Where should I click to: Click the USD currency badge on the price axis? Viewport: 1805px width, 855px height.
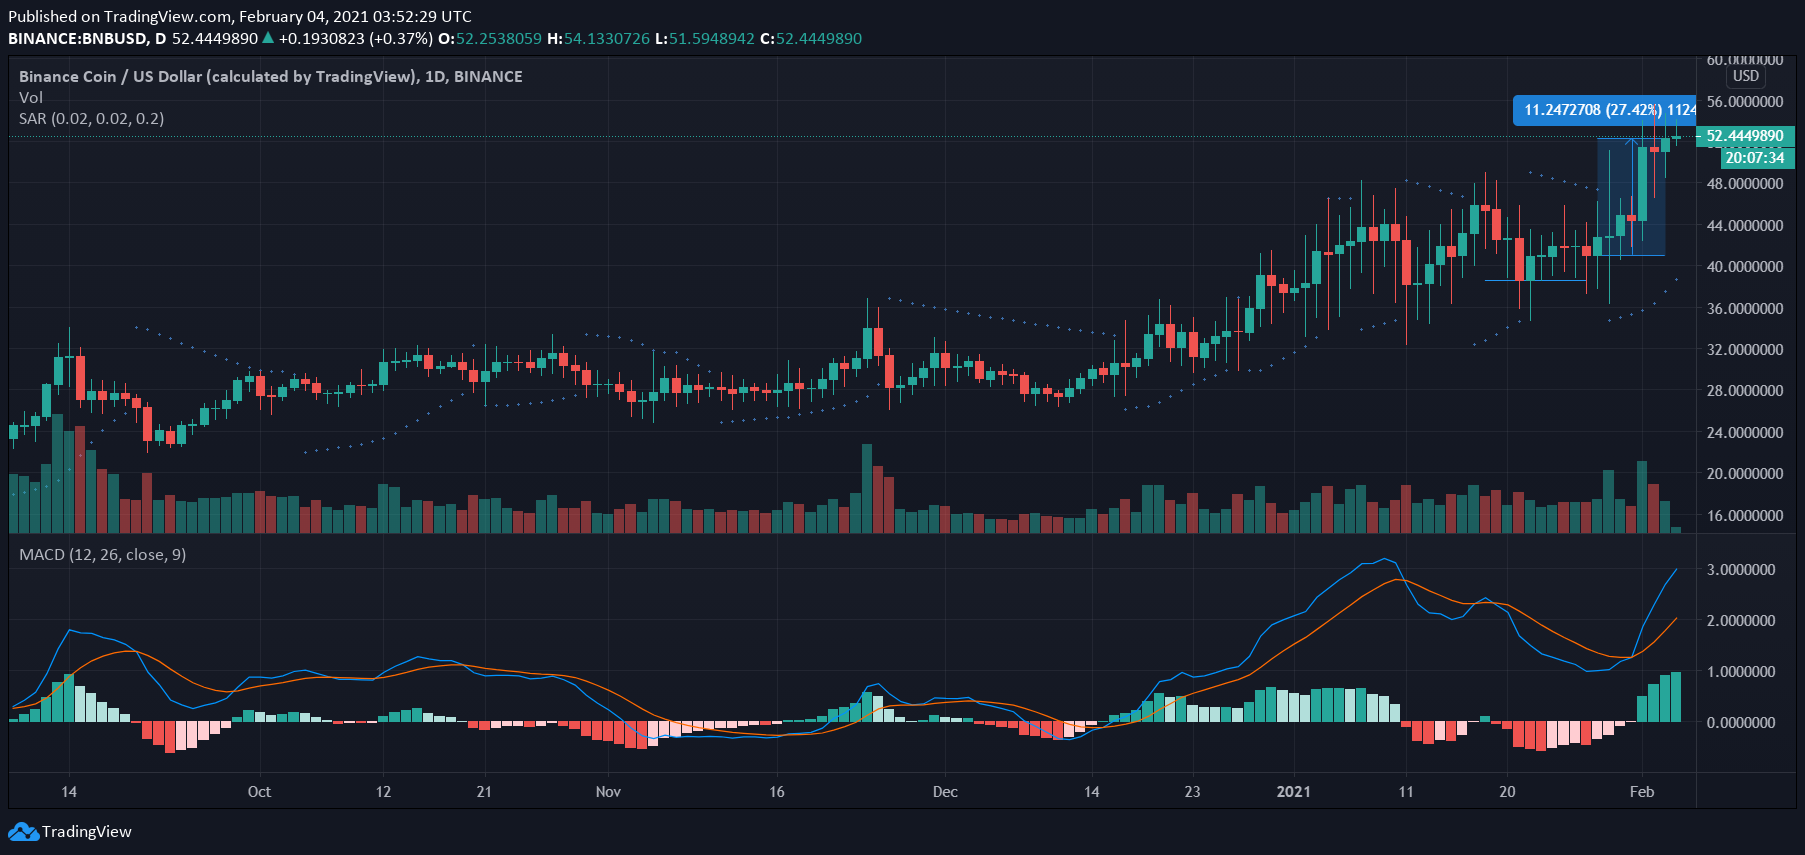(x=1746, y=76)
